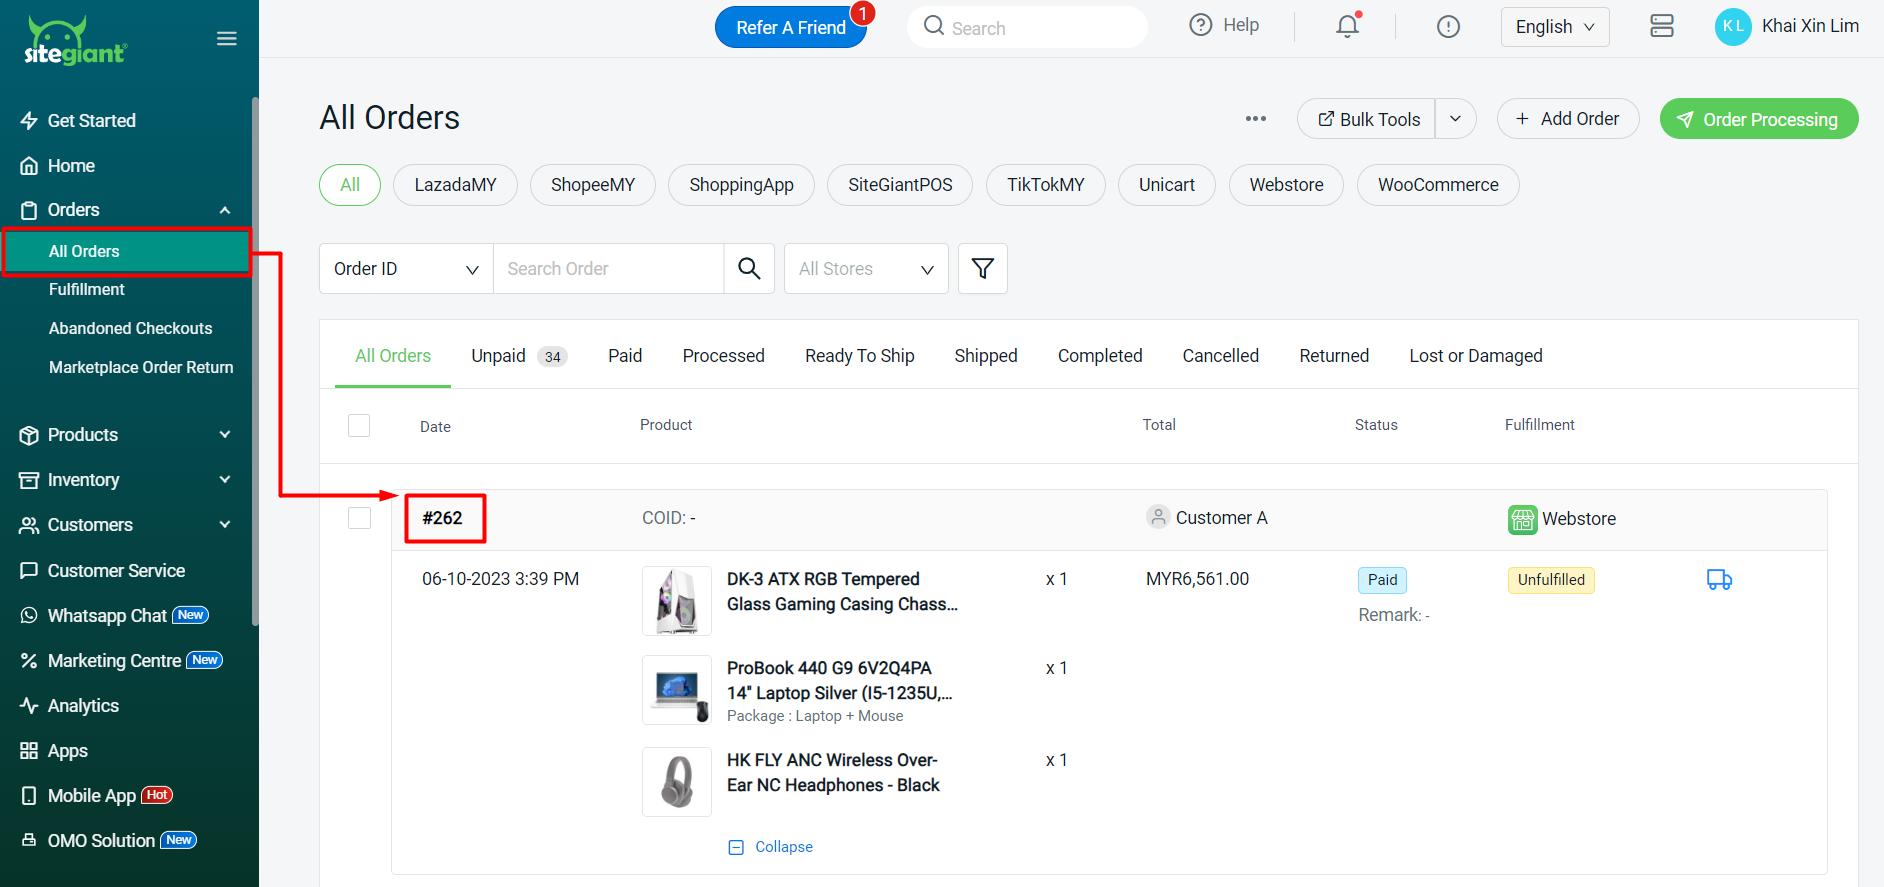Open the SiteGiant logo home link
Viewport: 1884px width, 887px height.
tap(76, 41)
